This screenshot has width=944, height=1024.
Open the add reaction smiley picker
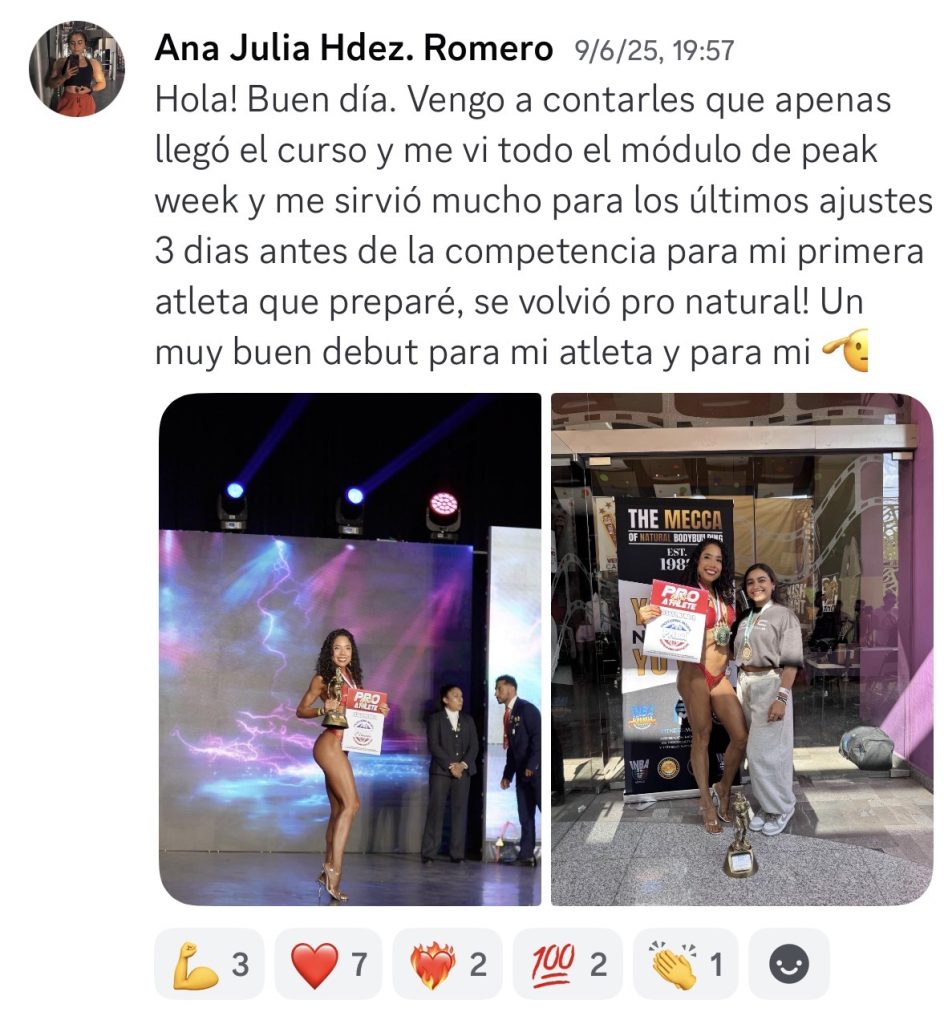pyautogui.click(x=789, y=964)
